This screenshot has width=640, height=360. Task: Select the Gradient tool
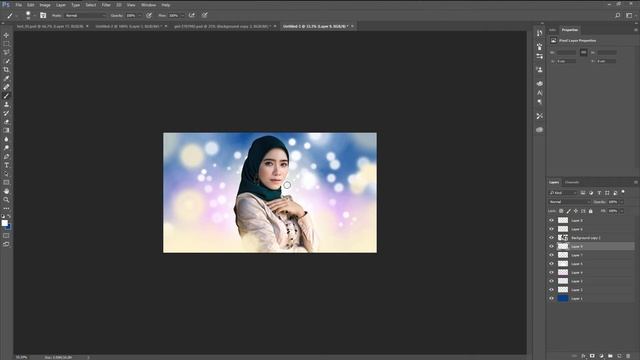[x=6, y=130]
